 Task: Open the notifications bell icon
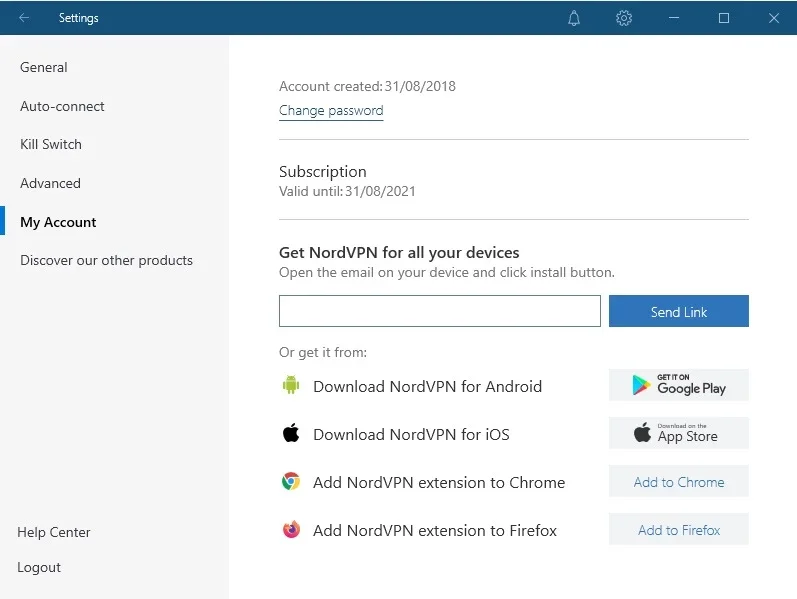pos(574,18)
